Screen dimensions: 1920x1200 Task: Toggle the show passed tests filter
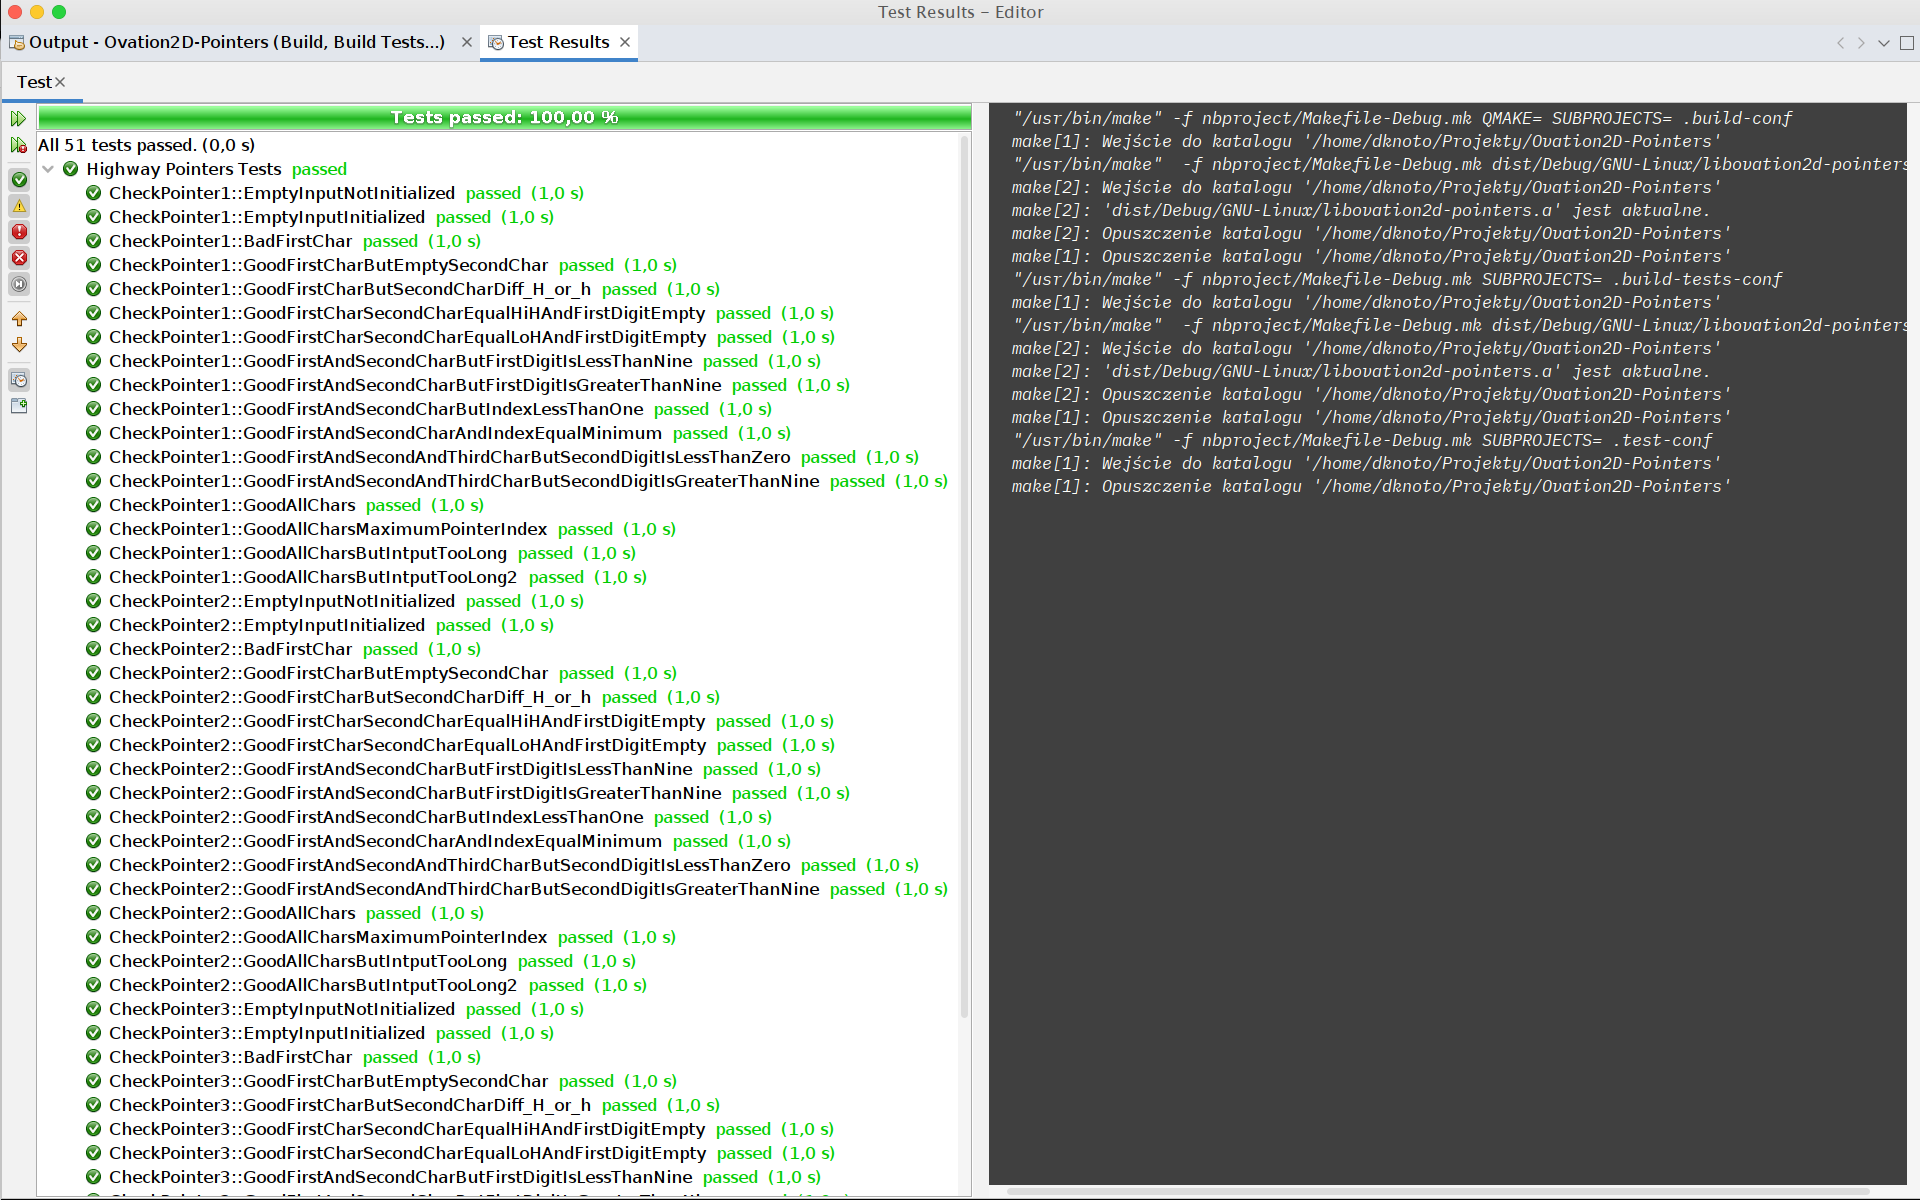point(19,180)
